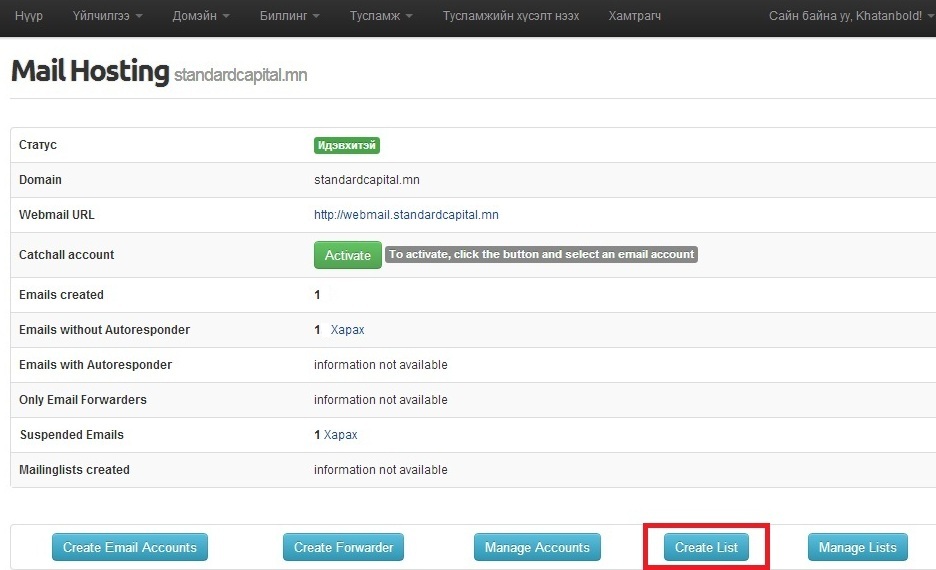Viewport: 936px width, 570px height.
Task: Open the webmail.standardcapital.mn link
Action: click(x=406, y=215)
